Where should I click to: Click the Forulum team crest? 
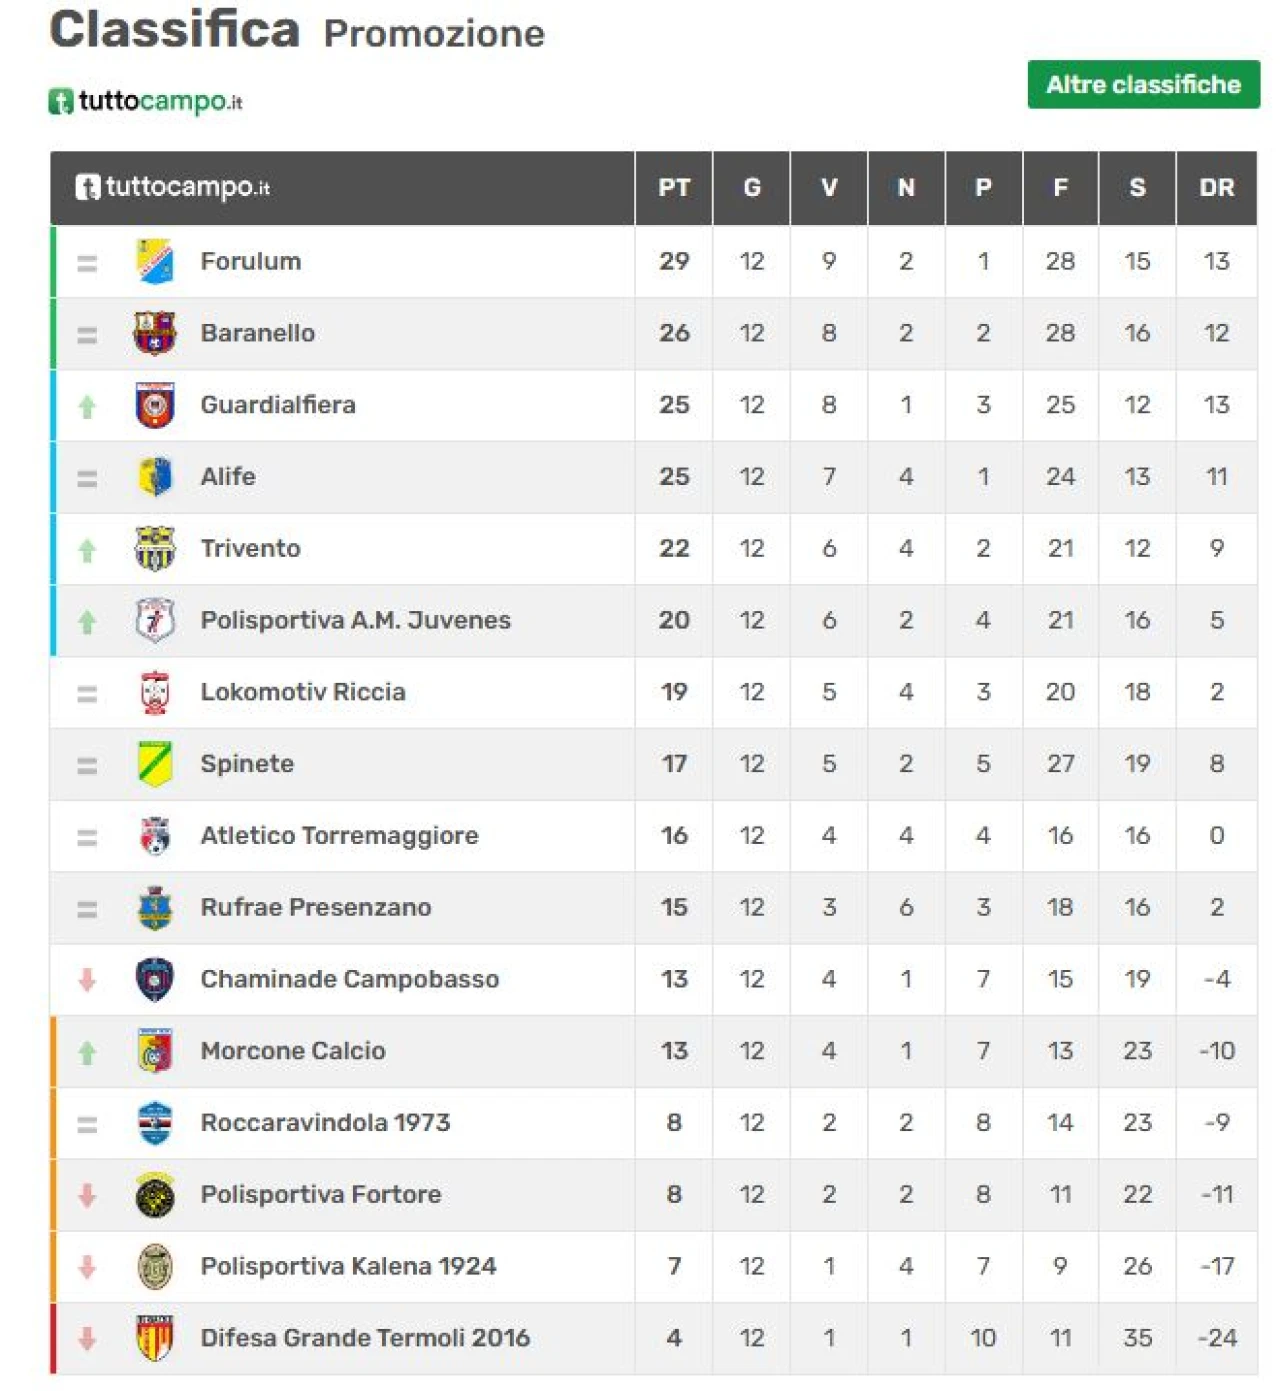pos(155,261)
